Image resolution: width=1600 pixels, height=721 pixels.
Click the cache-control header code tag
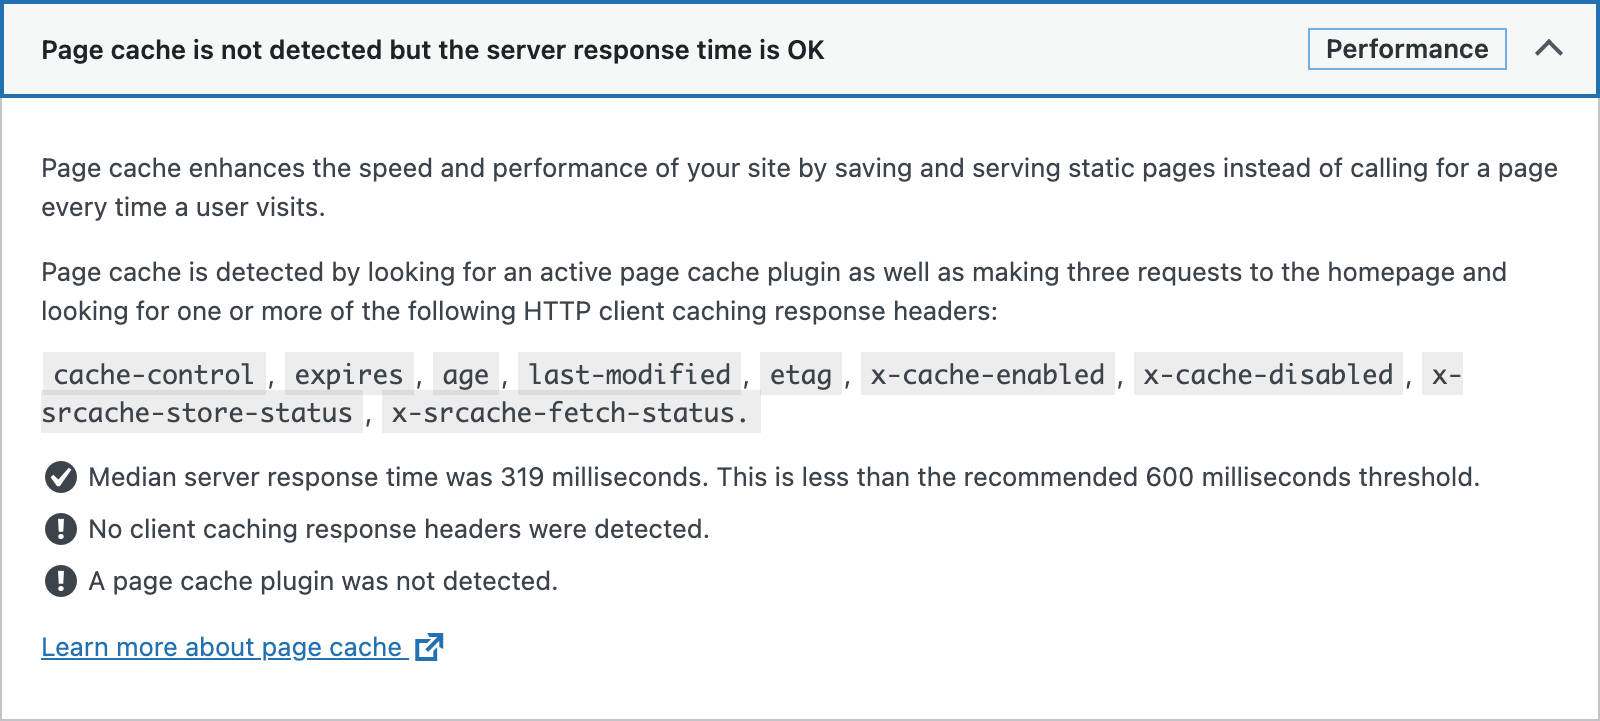154,374
